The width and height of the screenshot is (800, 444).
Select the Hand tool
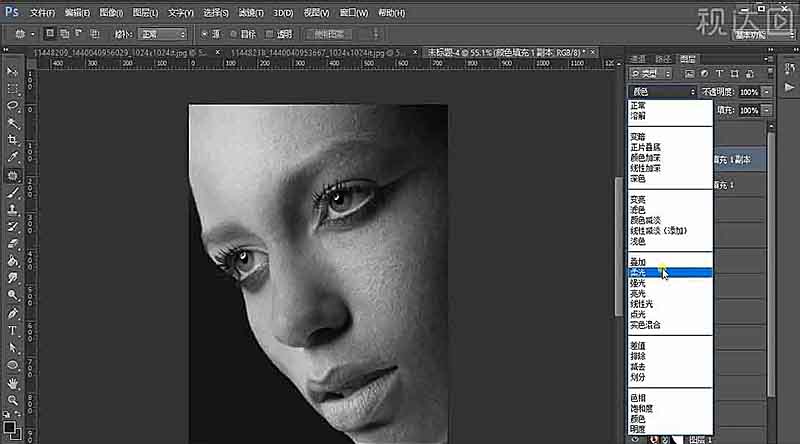(12, 383)
